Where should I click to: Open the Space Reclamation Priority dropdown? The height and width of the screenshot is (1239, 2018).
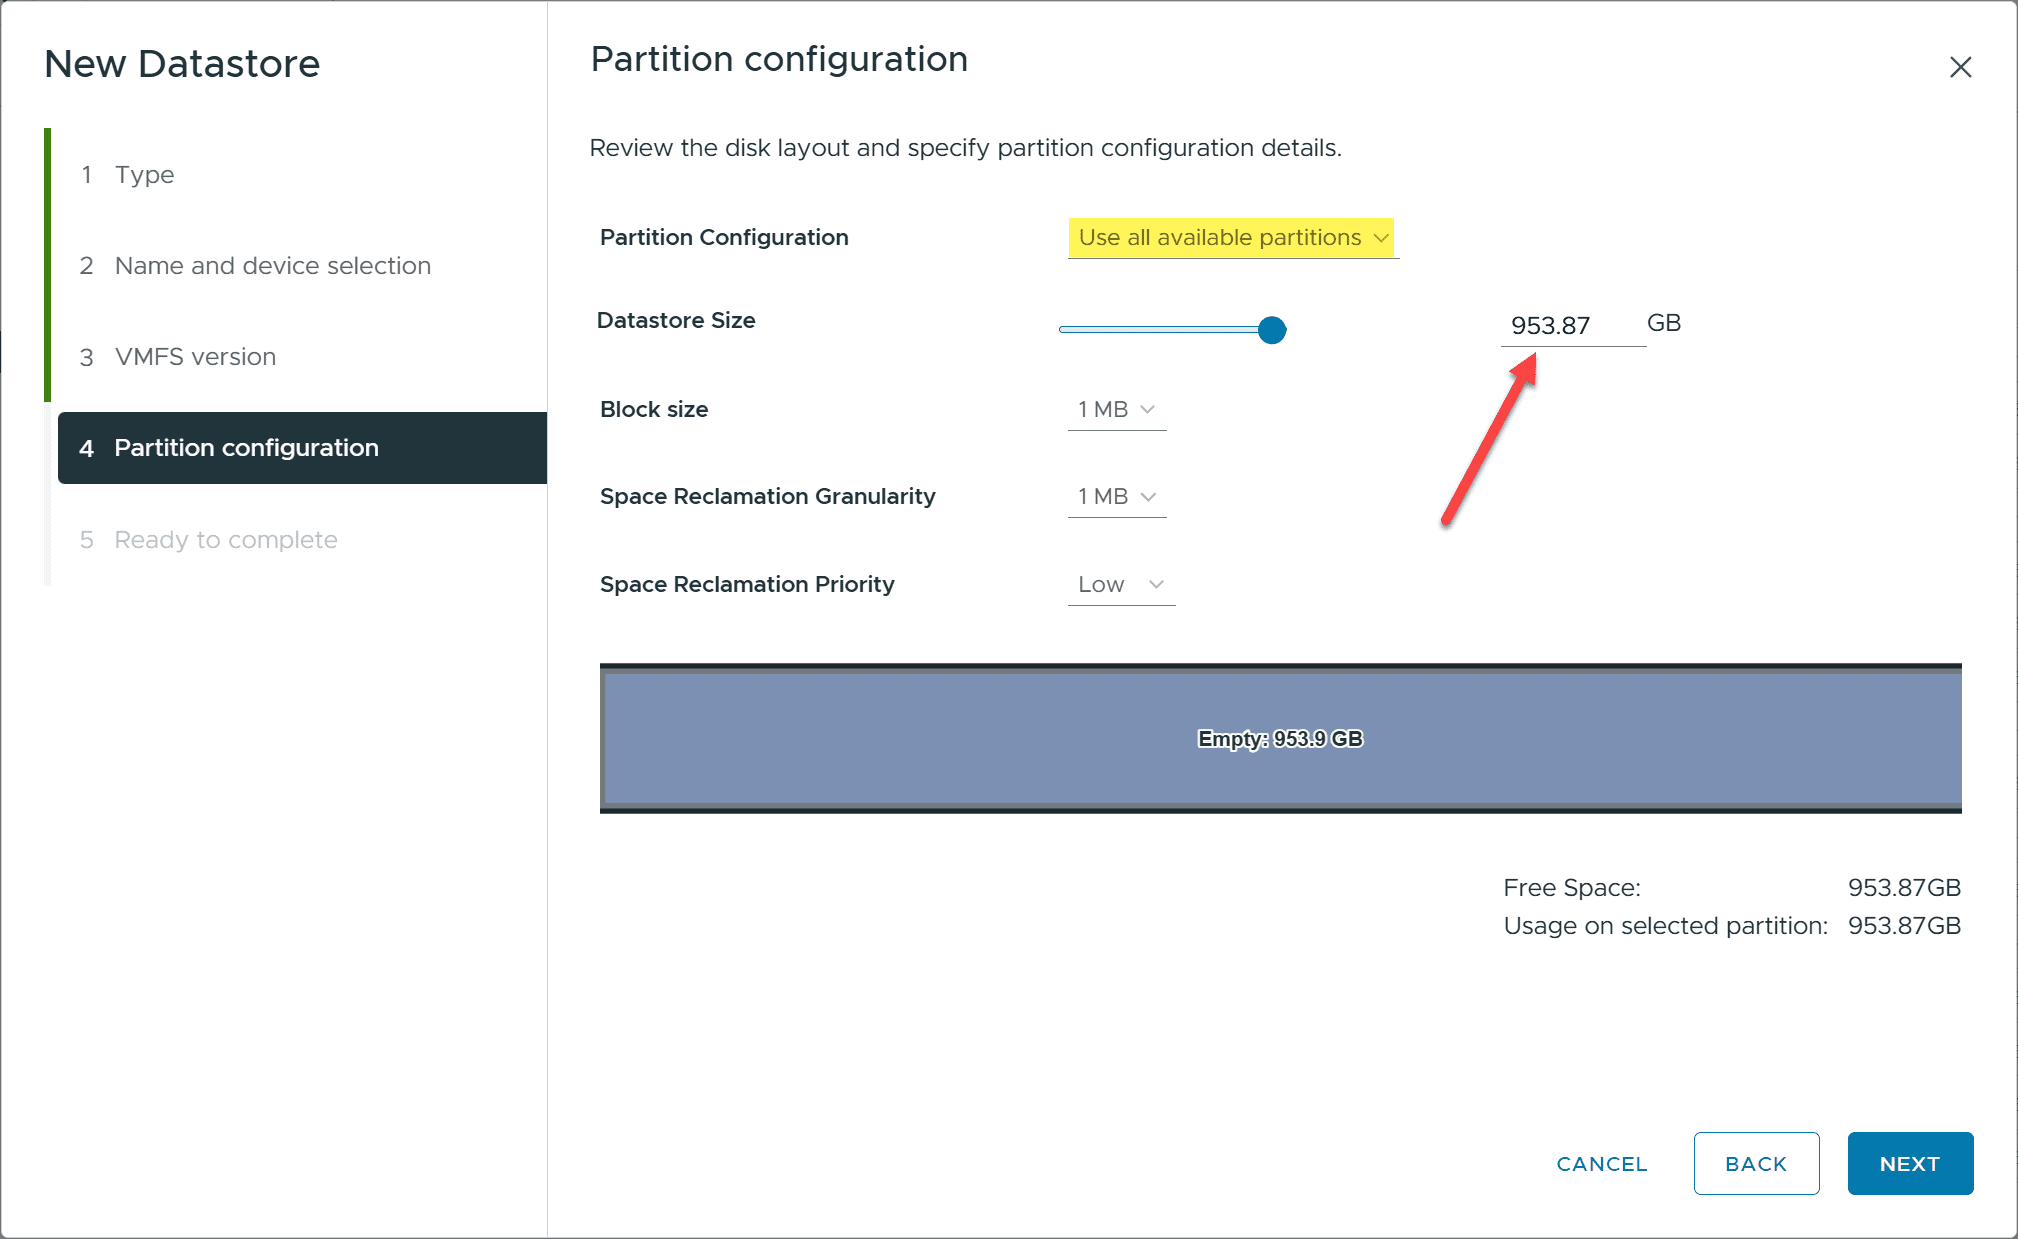pos(1121,585)
